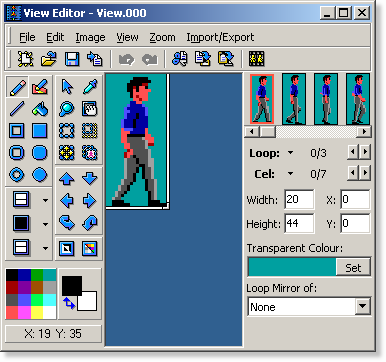The width and height of the screenshot is (386, 362).
Task: Select the eyedropper colour picker tool
Action: click(90, 87)
